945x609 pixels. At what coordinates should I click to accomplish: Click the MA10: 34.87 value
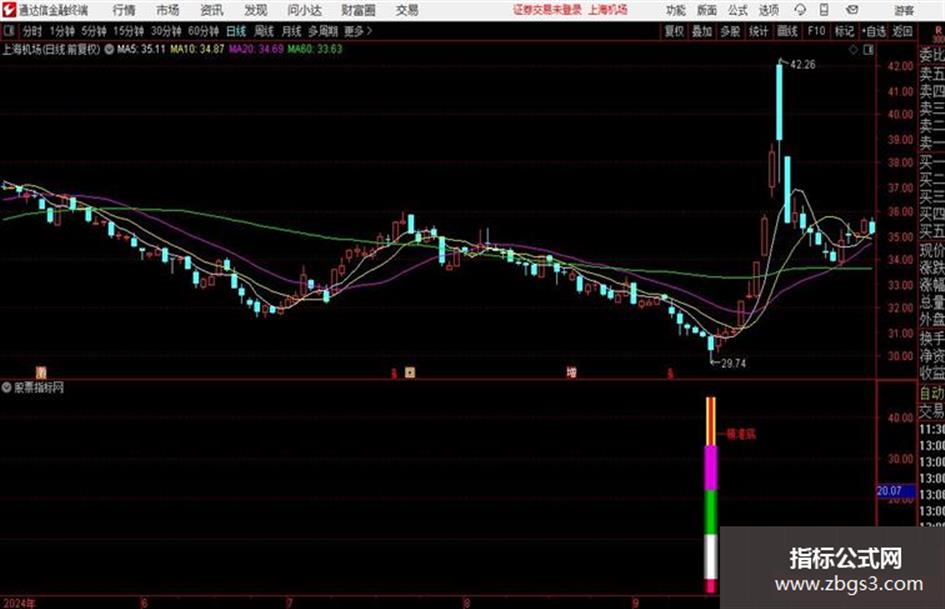(x=197, y=49)
